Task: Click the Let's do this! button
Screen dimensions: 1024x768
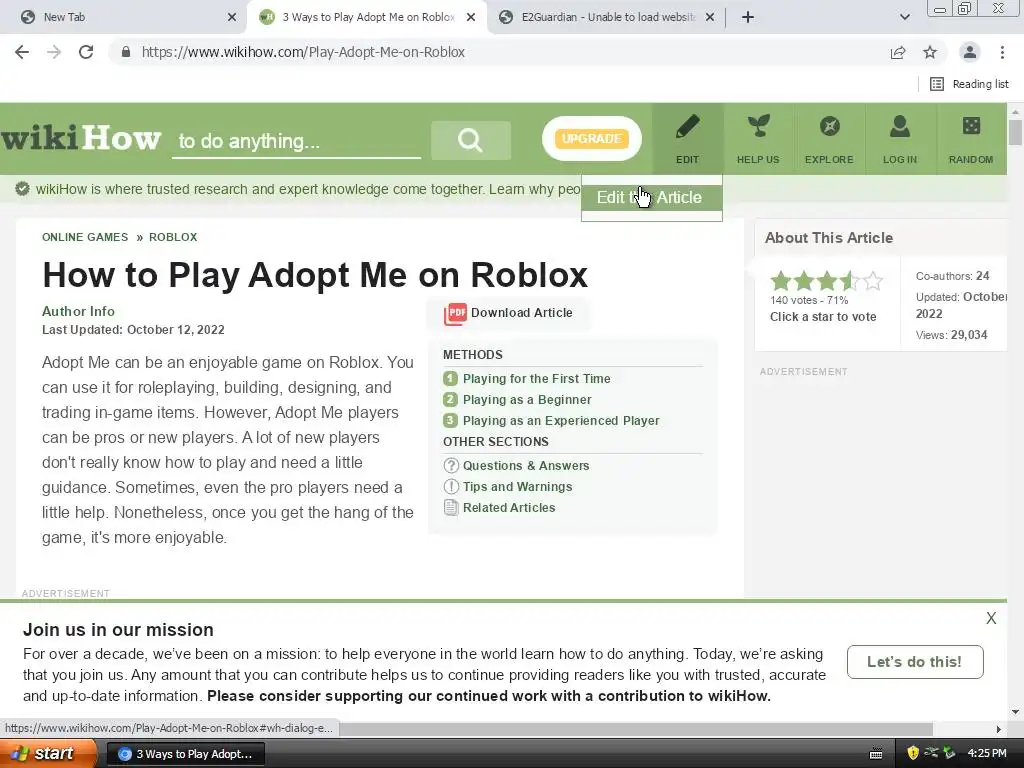Action: [x=915, y=662]
